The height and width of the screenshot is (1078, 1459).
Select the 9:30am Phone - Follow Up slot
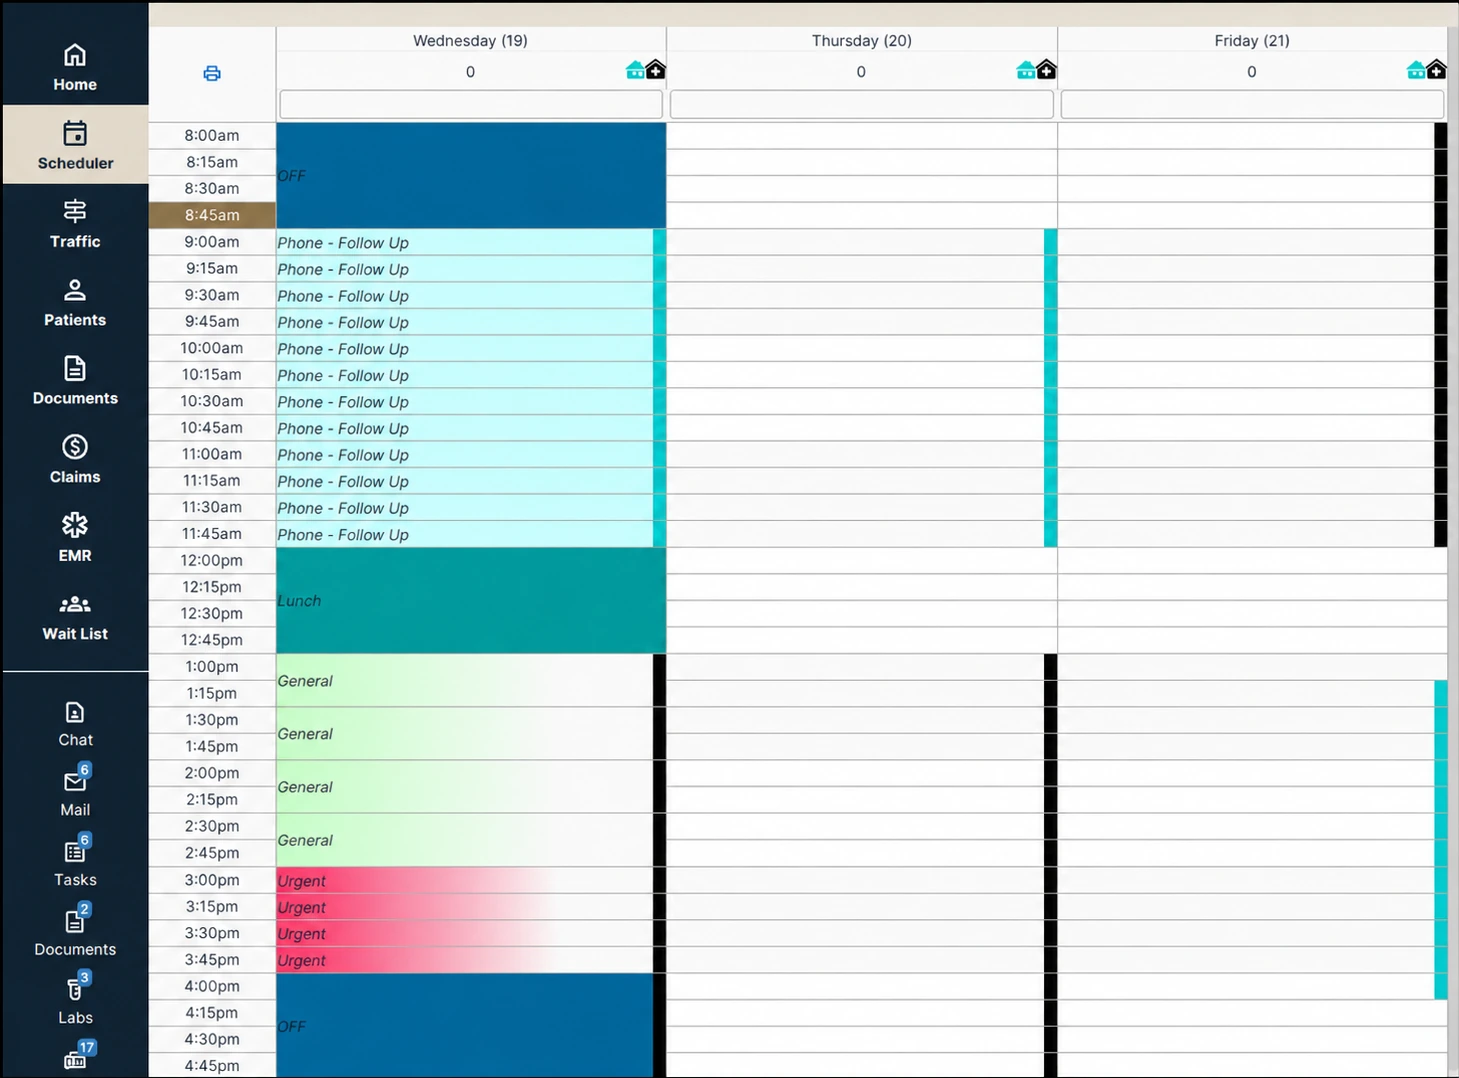tap(465, 296)
